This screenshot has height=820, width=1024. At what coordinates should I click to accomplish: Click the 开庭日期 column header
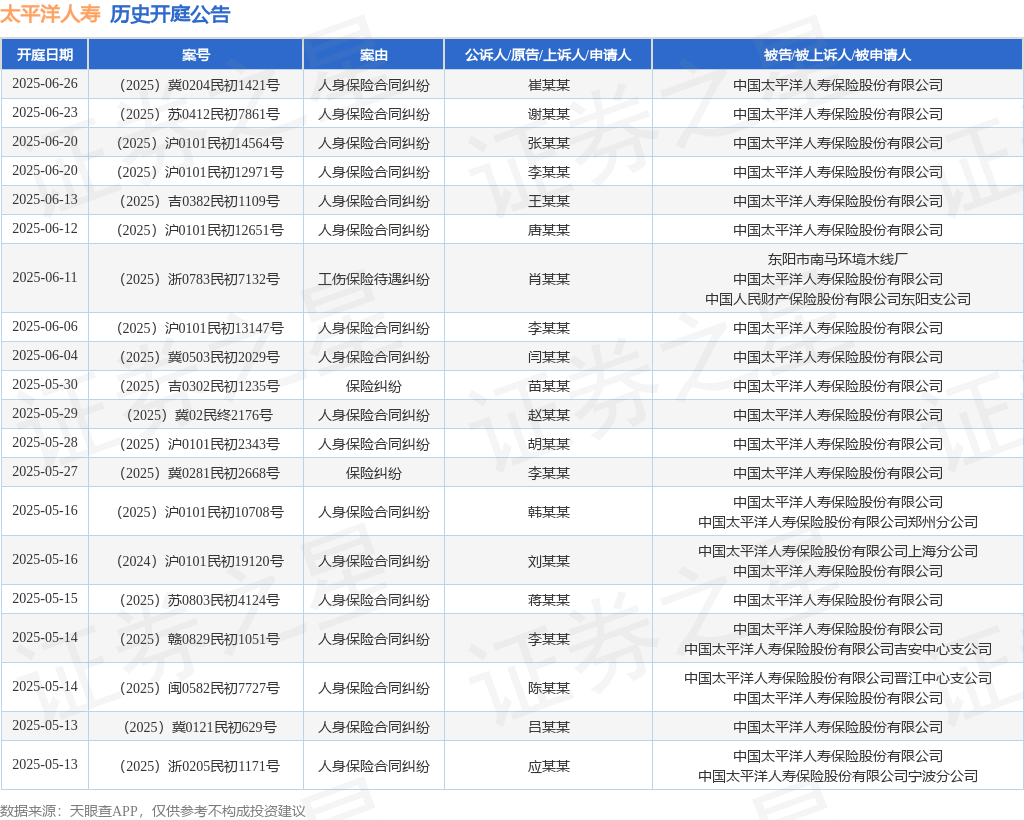pos(44,55)
